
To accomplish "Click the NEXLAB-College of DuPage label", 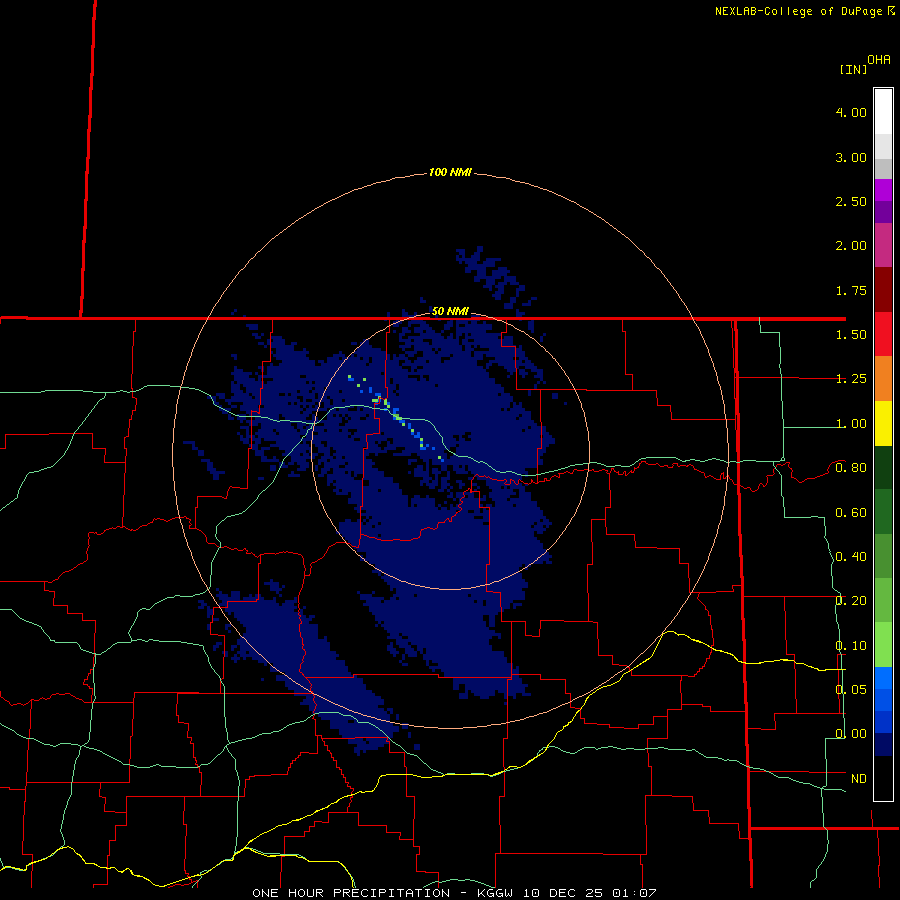I will 800,11.
